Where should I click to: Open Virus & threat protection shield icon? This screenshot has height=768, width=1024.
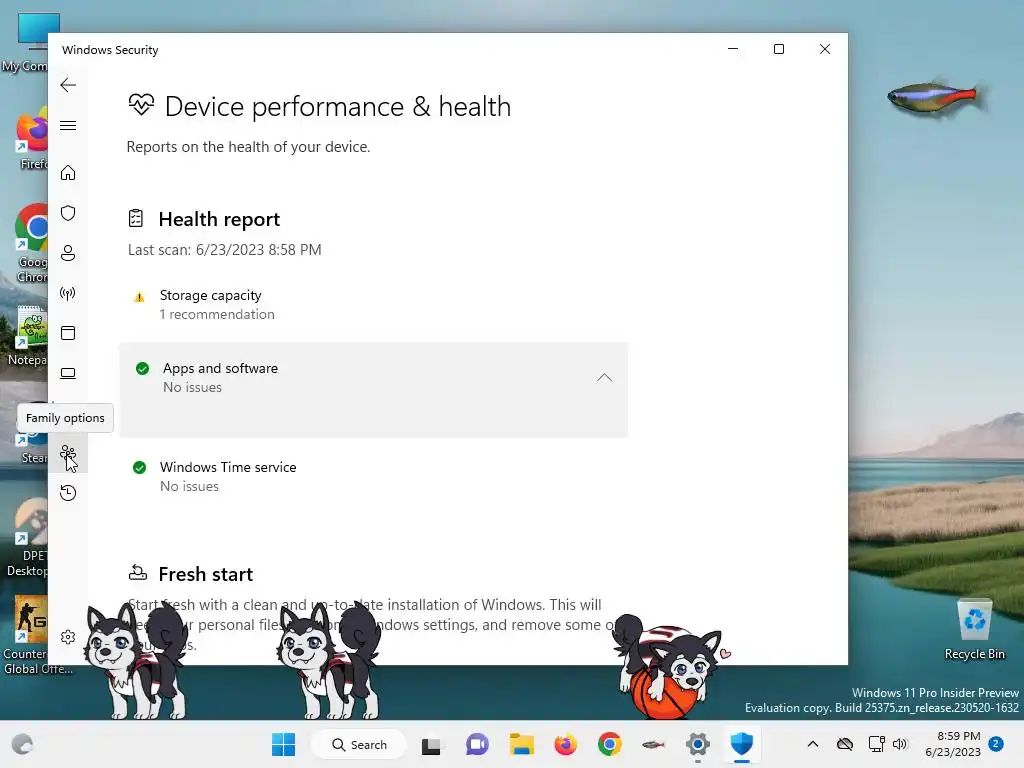pos(68,213)
